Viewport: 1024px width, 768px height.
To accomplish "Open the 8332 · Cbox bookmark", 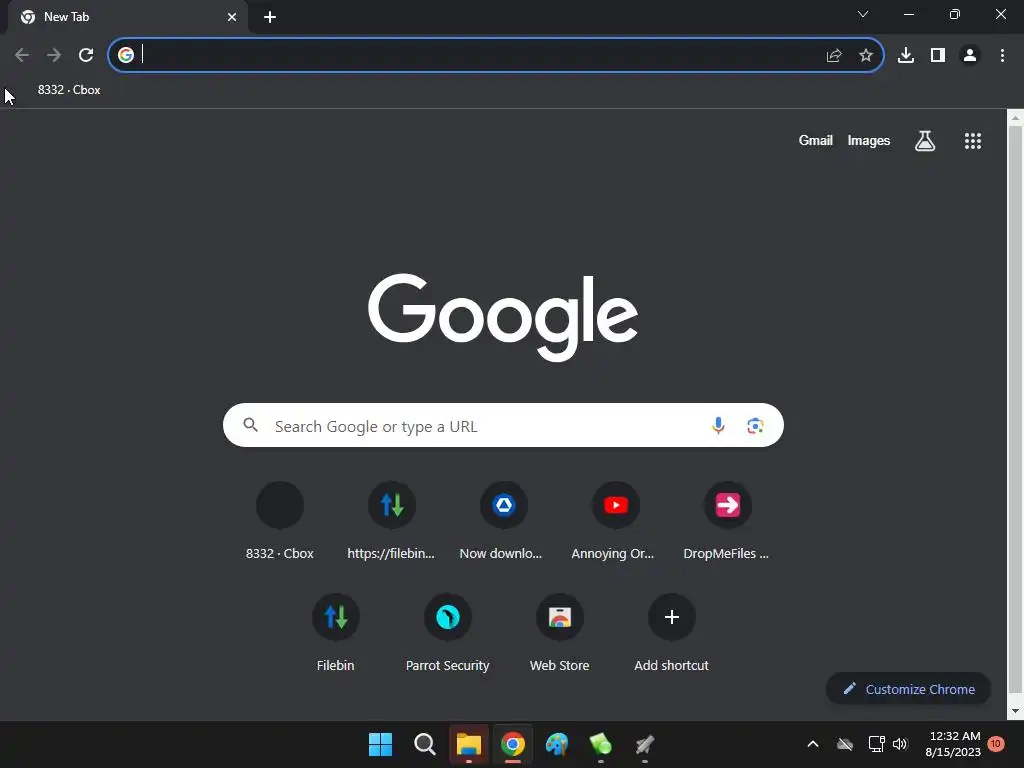I will click(69, 90).
